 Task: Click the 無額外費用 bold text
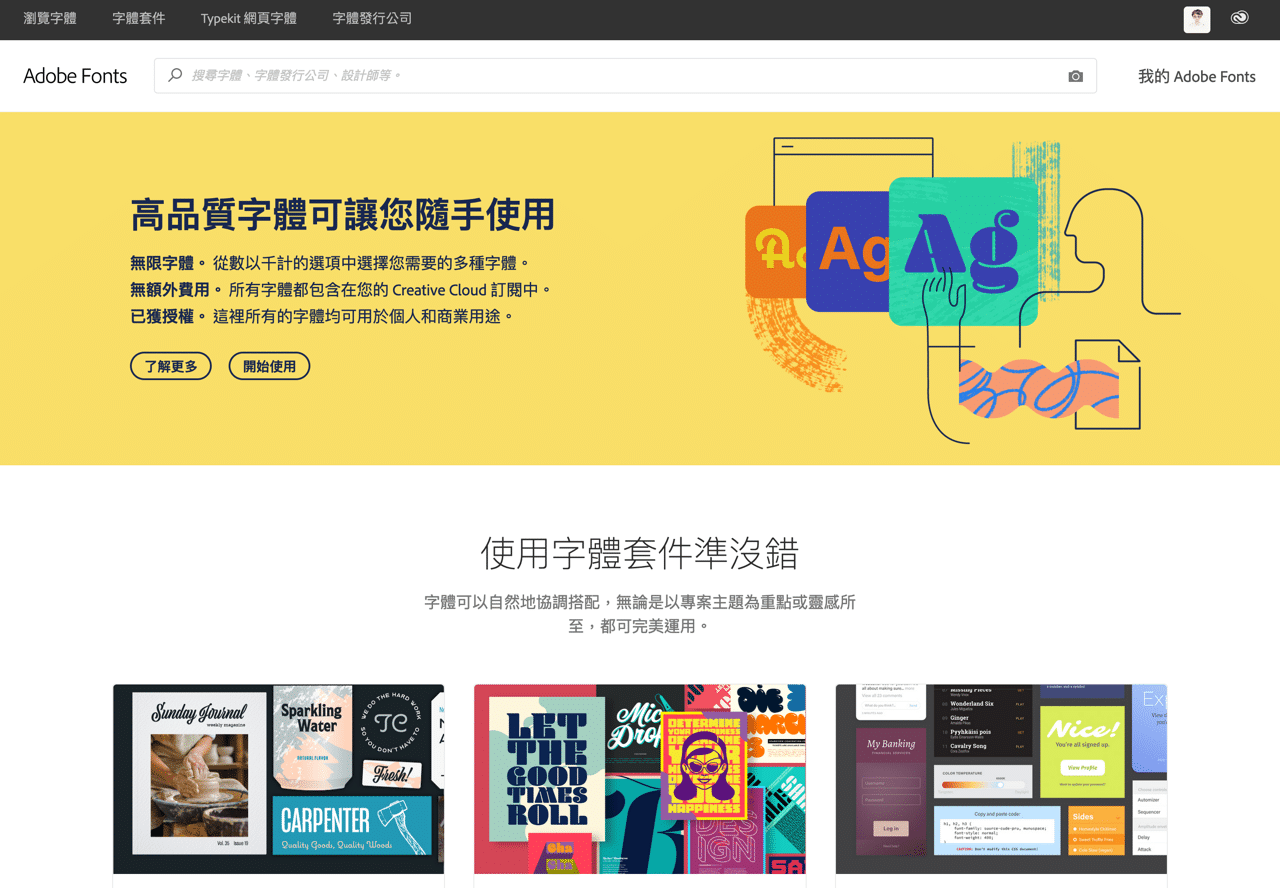pyautogui.click(x=170, y=289)
